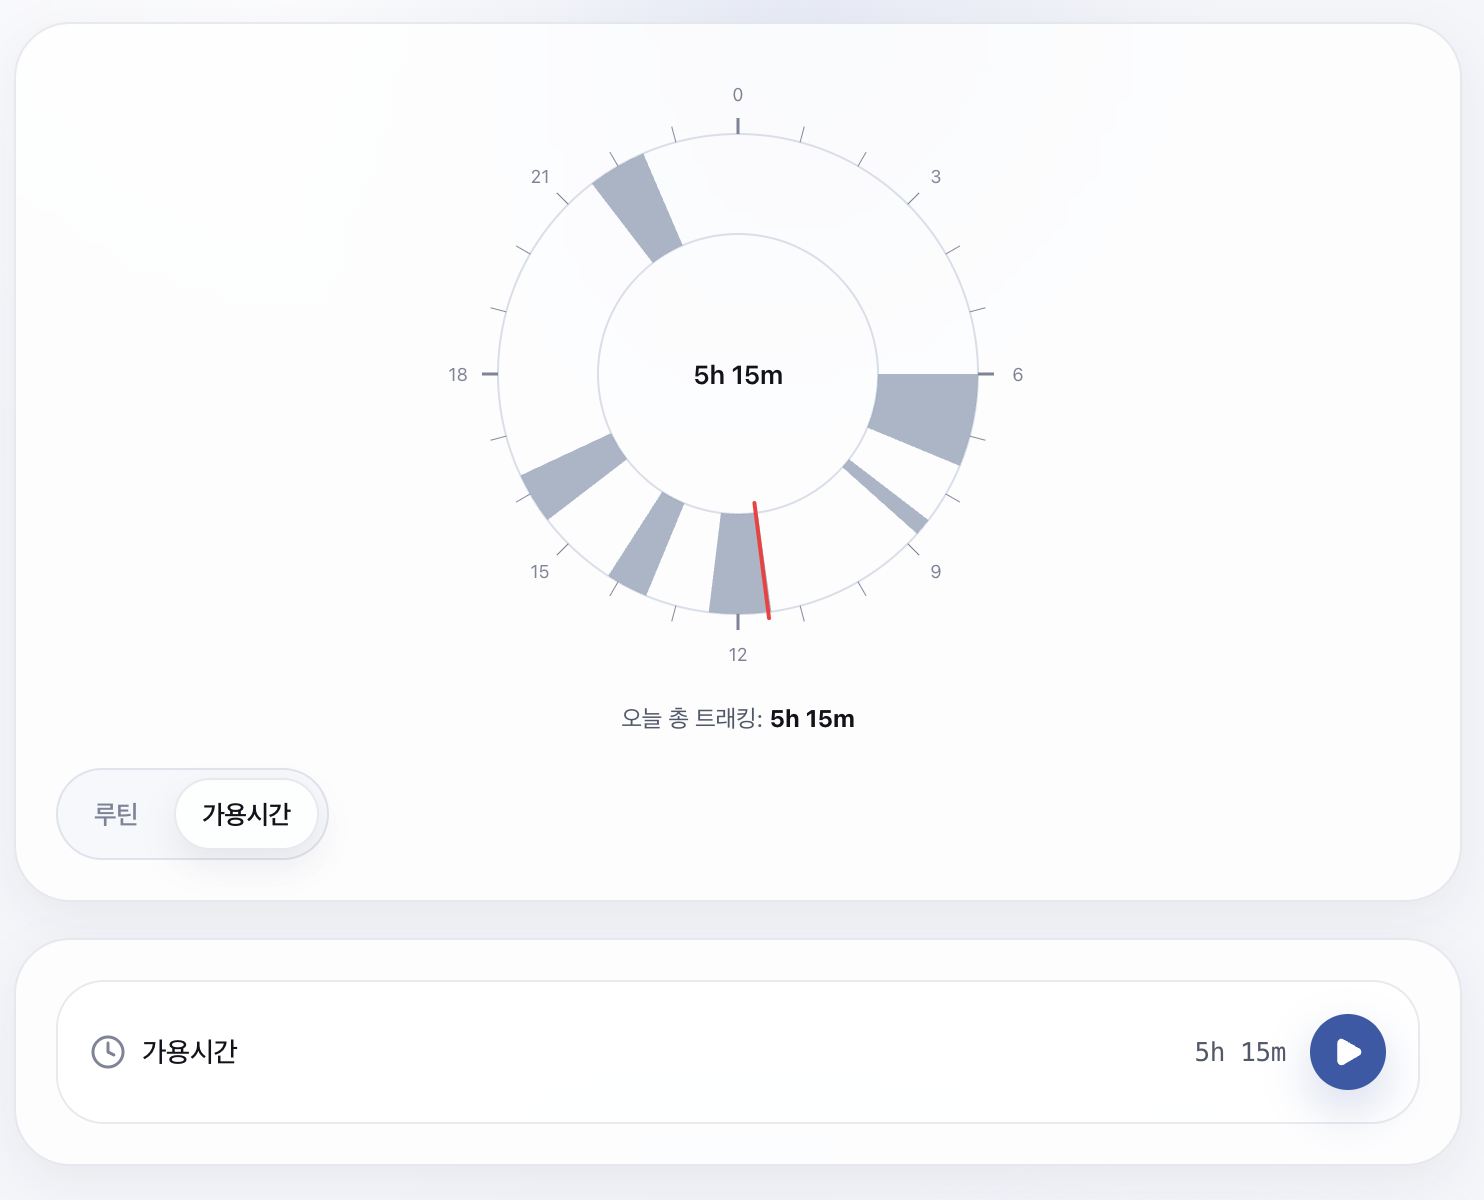1484x1200 pixels.
Task: Click the center 5h 15m total display
Action: coord(738,376)
